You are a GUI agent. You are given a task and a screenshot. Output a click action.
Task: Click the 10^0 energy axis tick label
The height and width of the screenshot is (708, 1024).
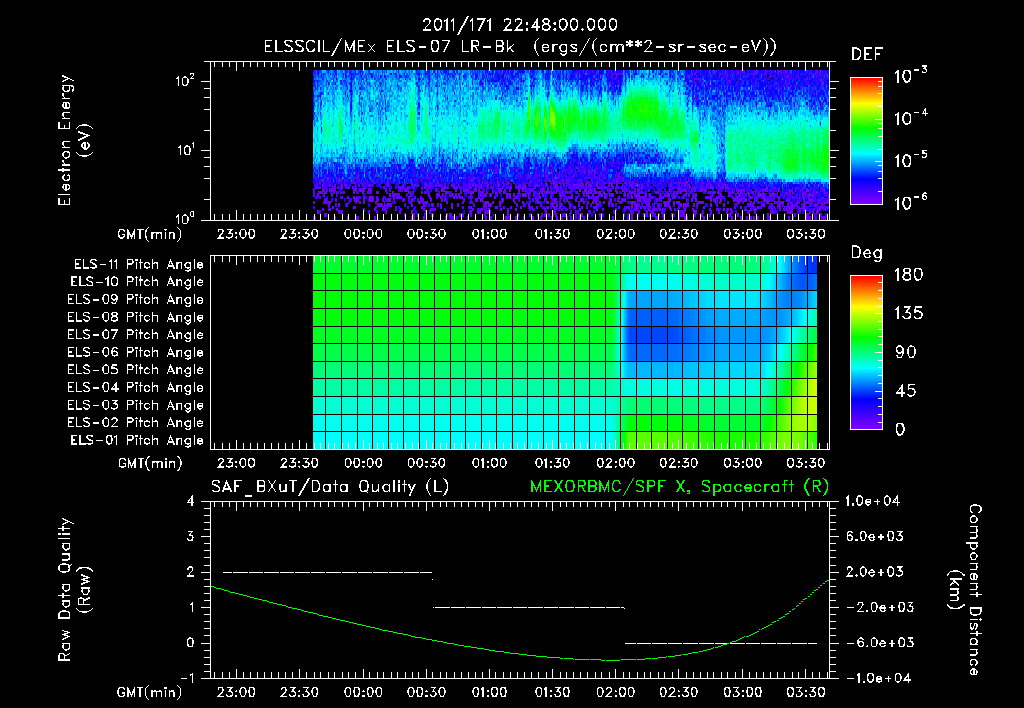185,217
